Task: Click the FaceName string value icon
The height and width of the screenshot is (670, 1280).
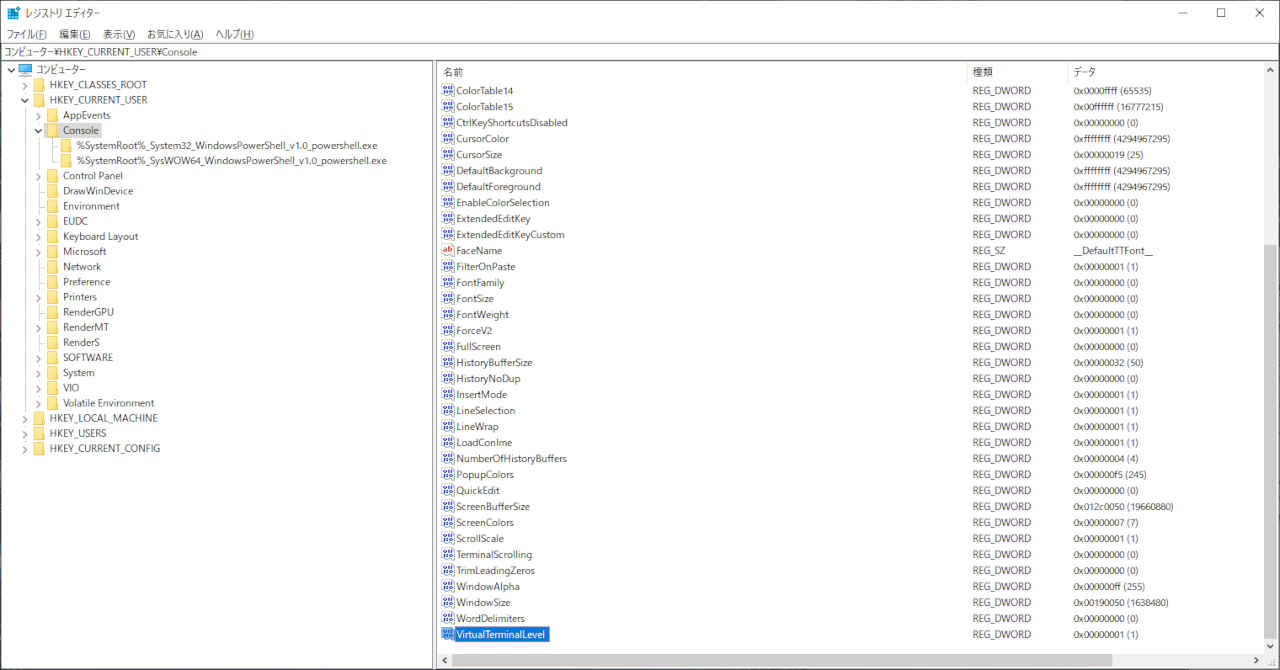Action: pos(448,251)
